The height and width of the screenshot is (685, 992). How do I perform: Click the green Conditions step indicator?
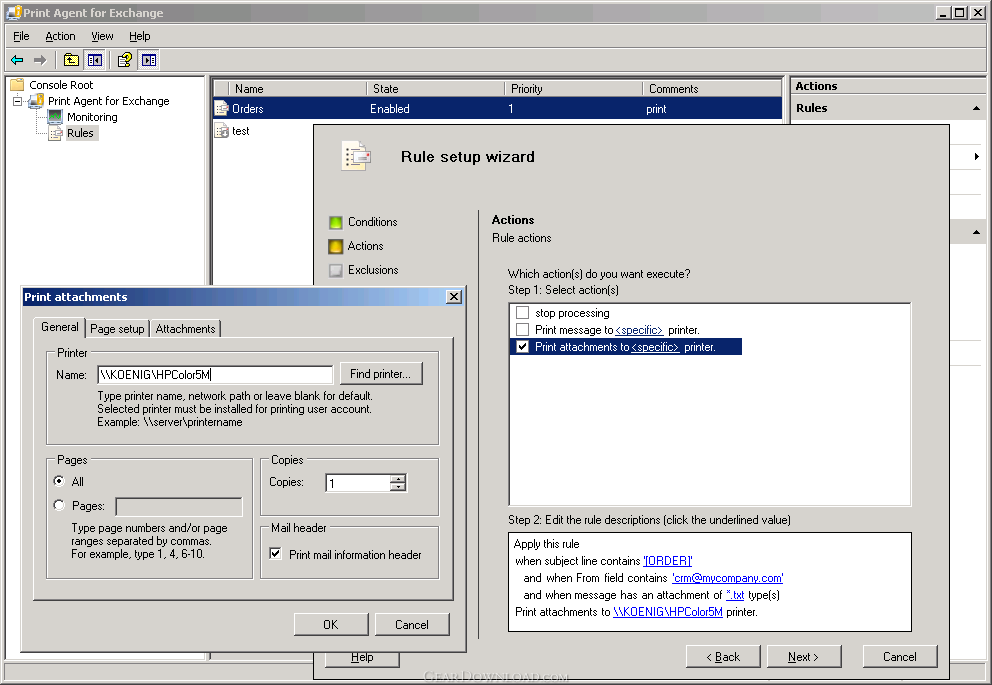[x=335, y=223]
